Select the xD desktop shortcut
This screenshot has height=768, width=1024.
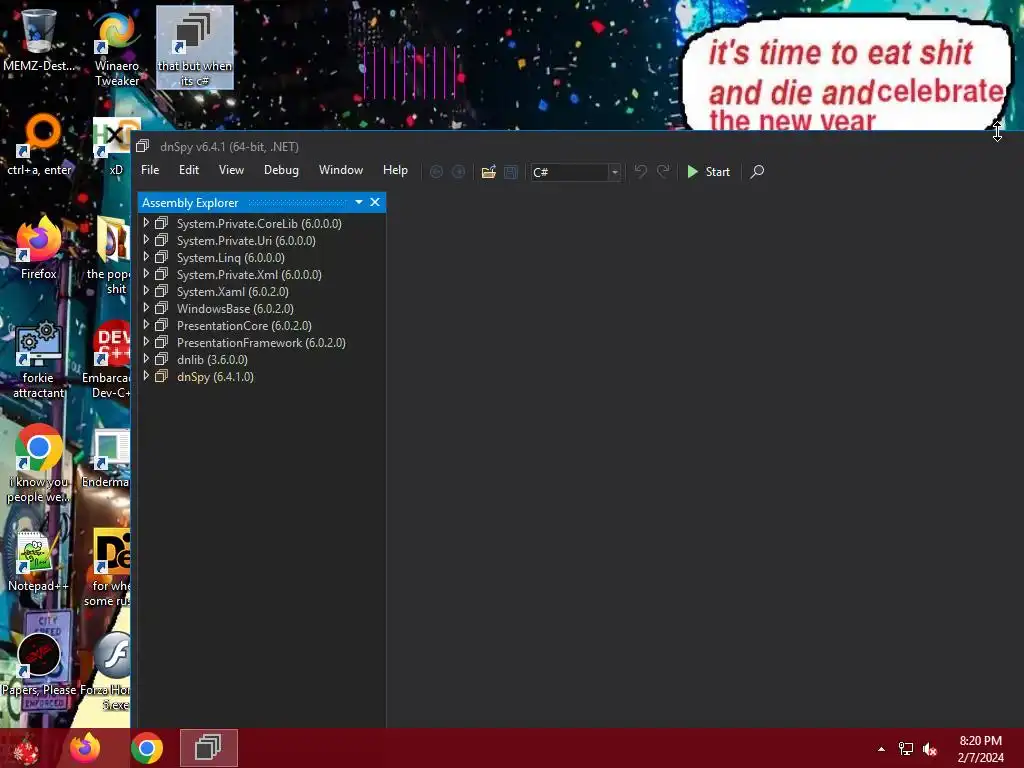(x=114, y=147)
